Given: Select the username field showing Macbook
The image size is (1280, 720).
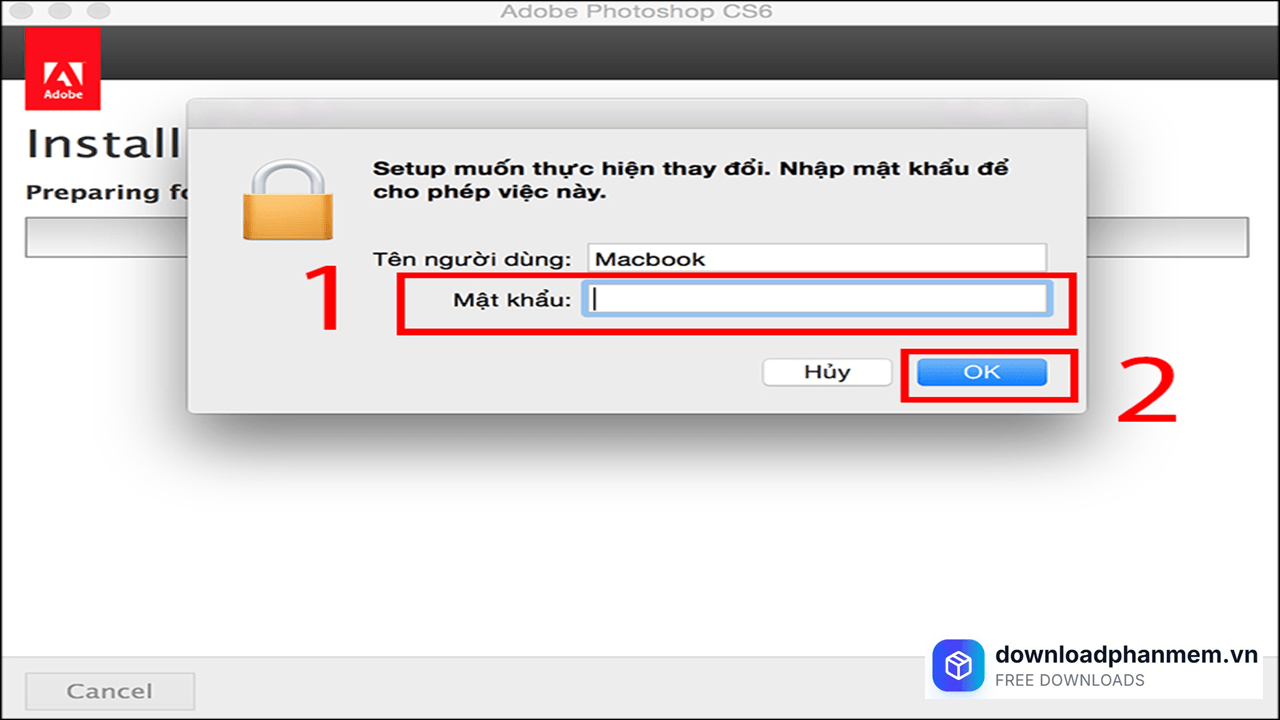Looking at the screenshot, I should coord(815,257).
